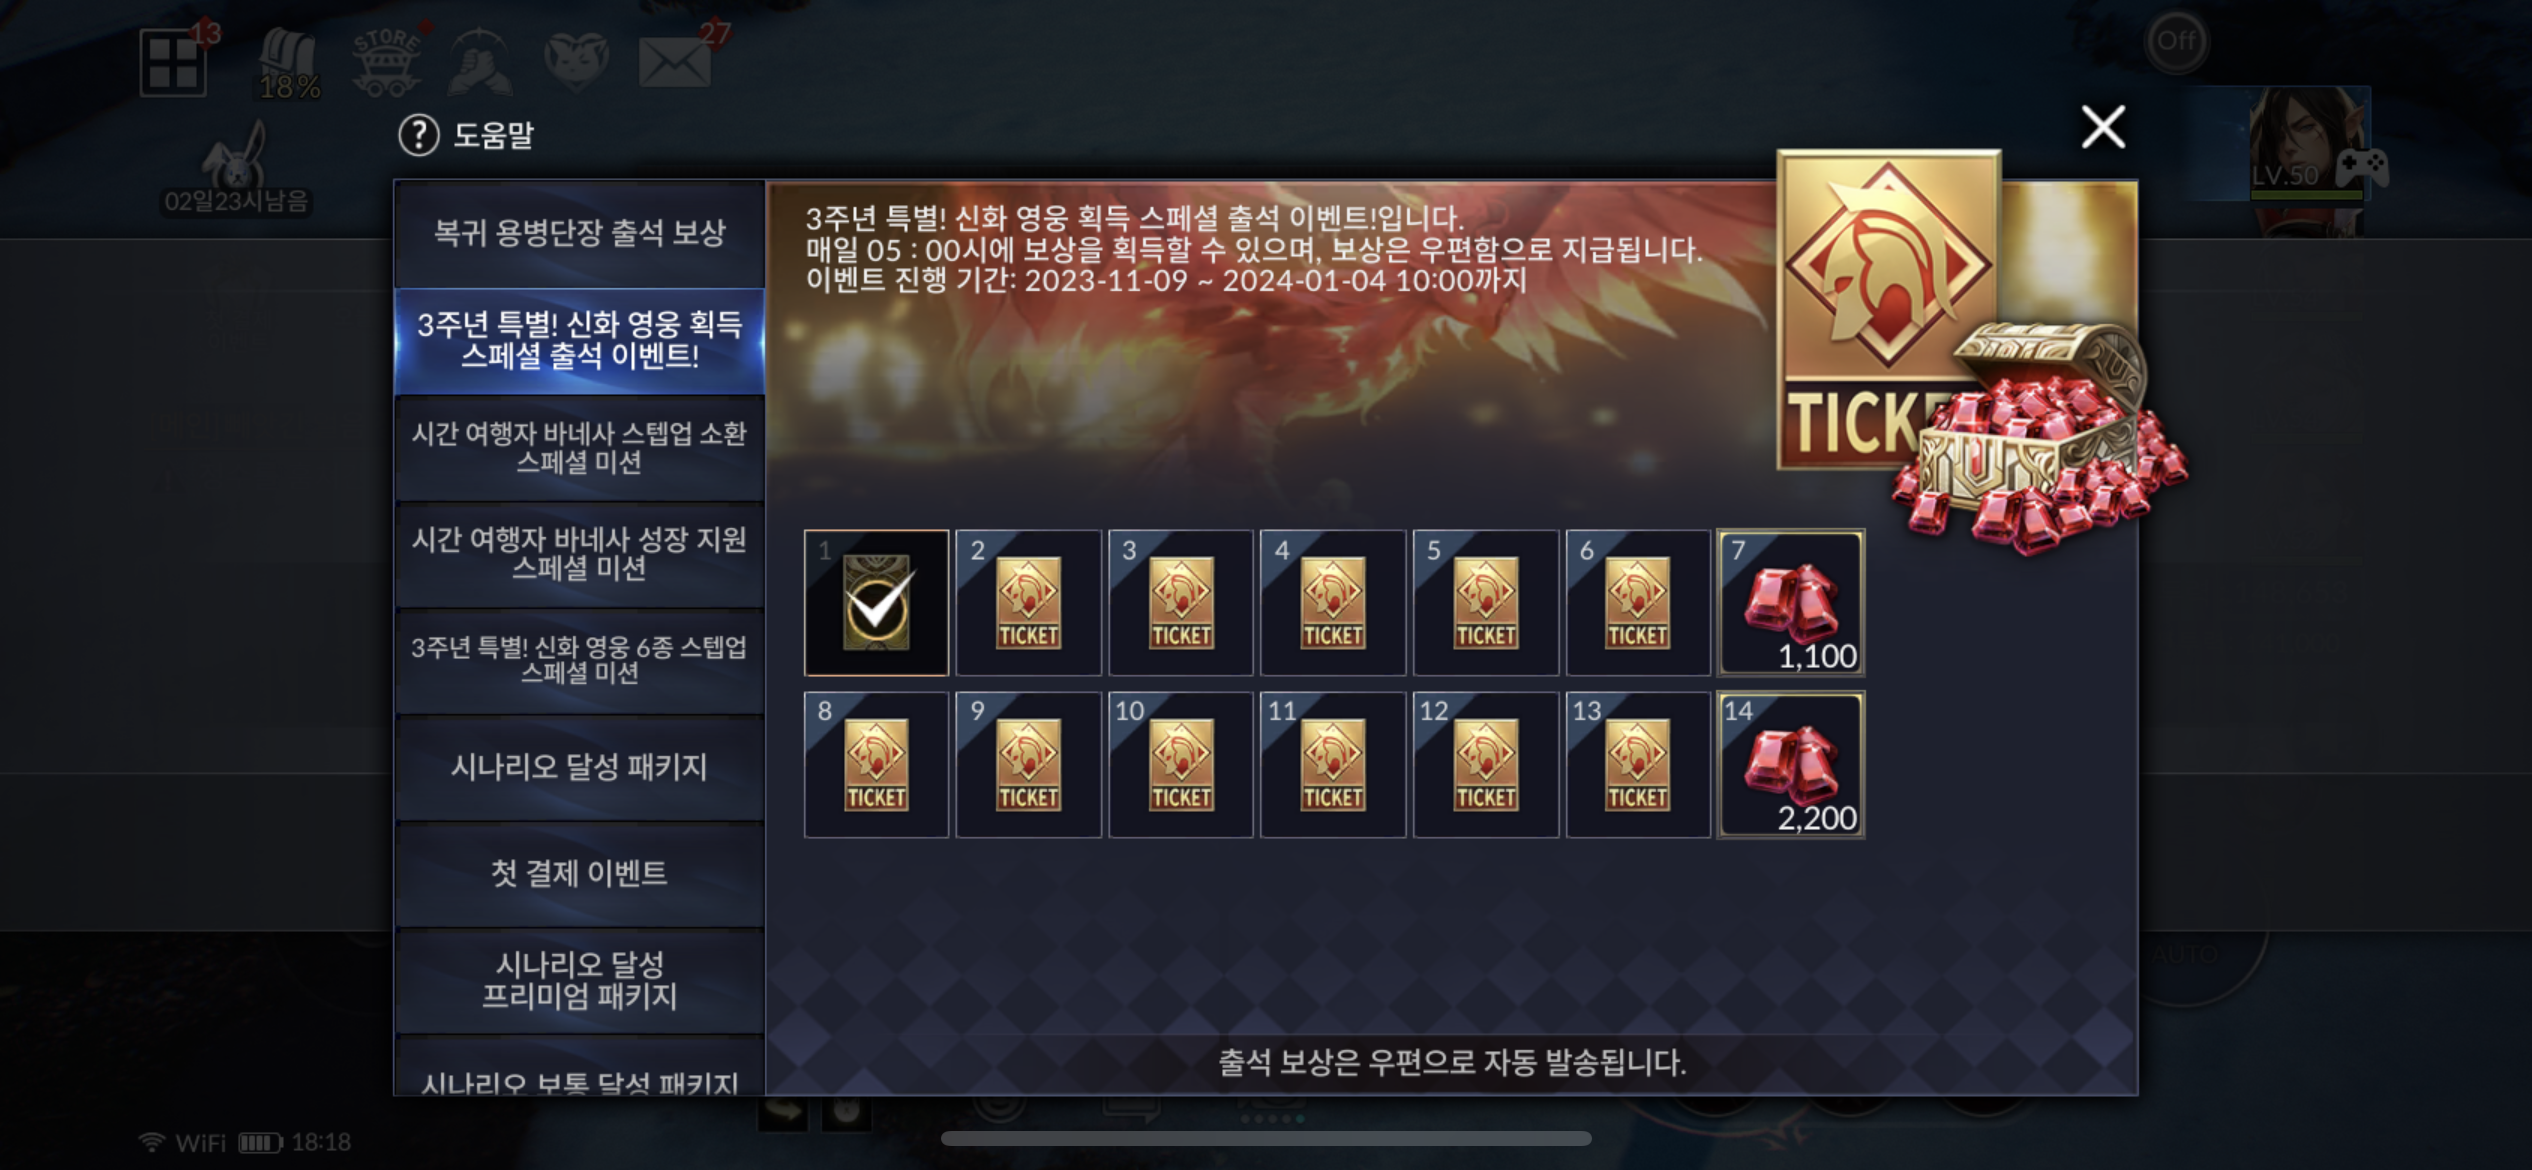Switch to 시나리오 달성 패키지 tab
The width and height of the screenshot is (2532, 1170).
pyautogui.click(x=579, y=767)
